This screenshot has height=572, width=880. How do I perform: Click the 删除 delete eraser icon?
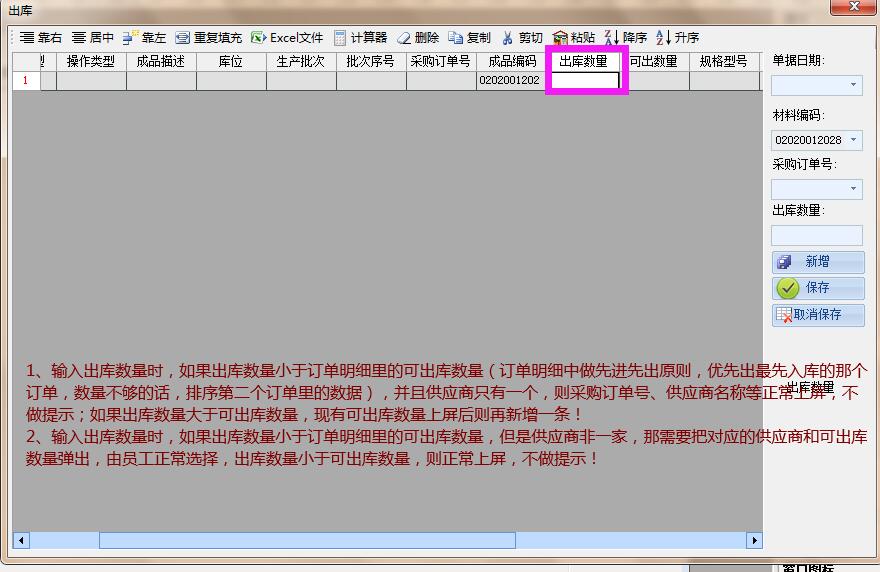404,38
